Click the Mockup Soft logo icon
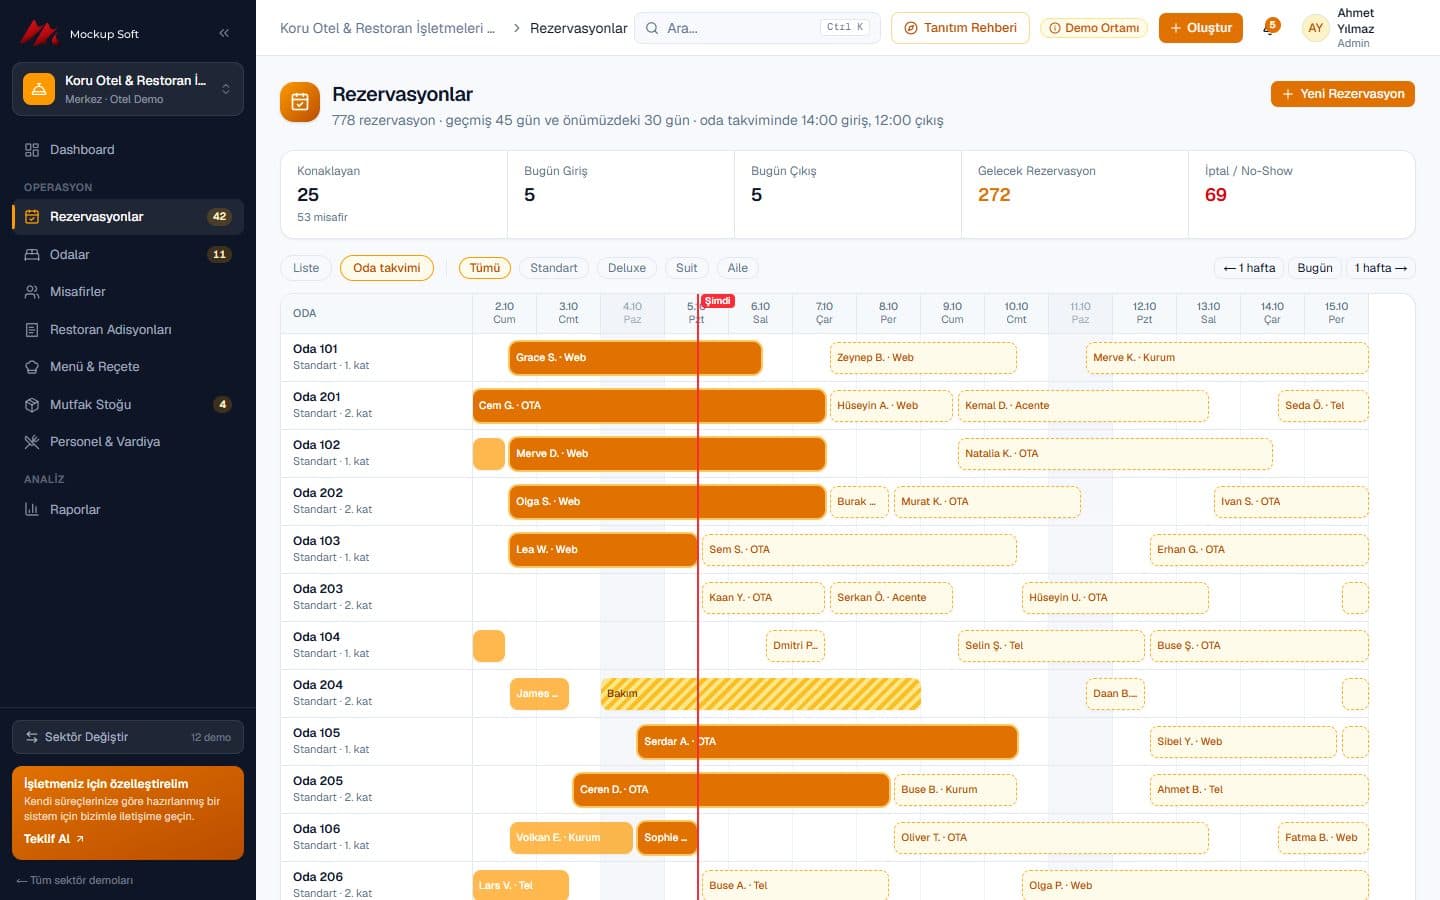Viewport: 1440px width, 900px height. pyautogui.click(x=40, y=33)
